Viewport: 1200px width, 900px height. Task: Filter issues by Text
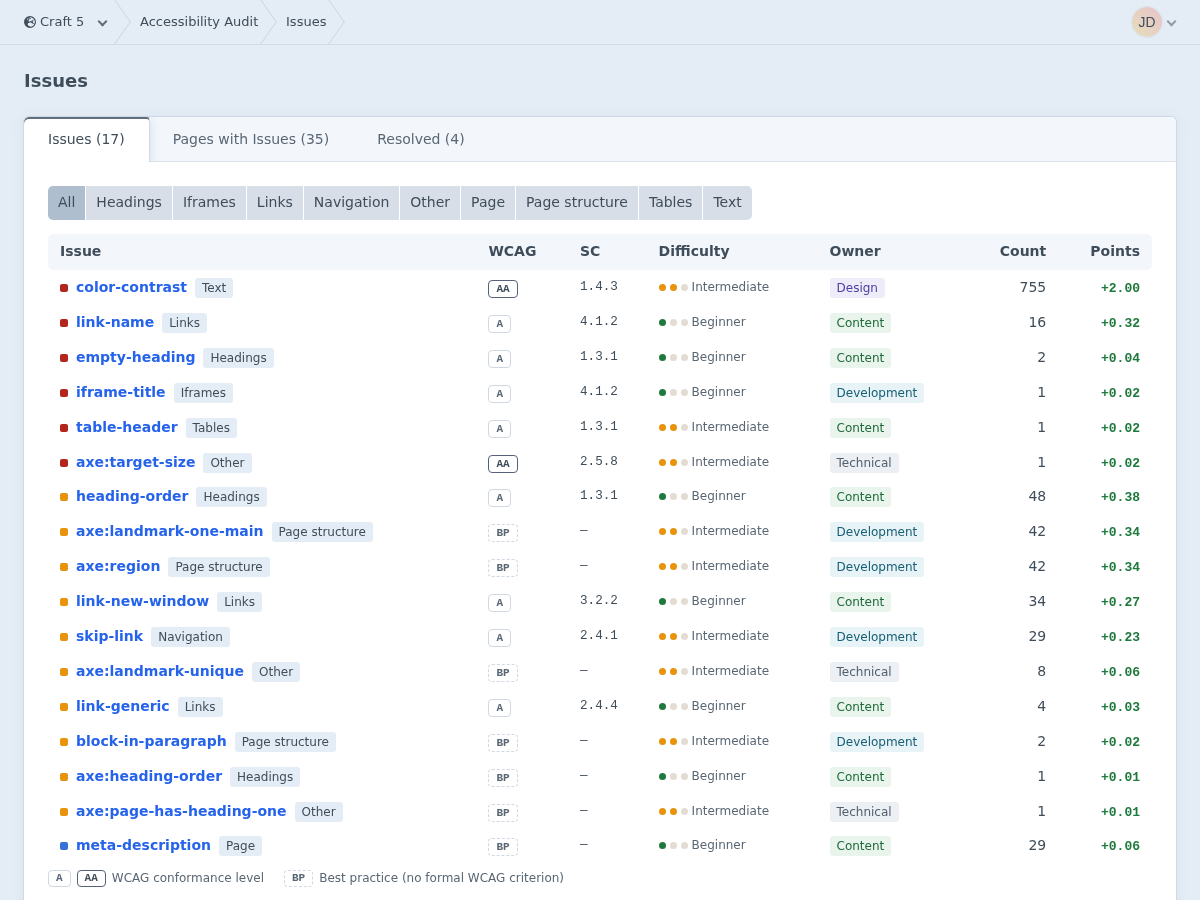click(727, 203)
